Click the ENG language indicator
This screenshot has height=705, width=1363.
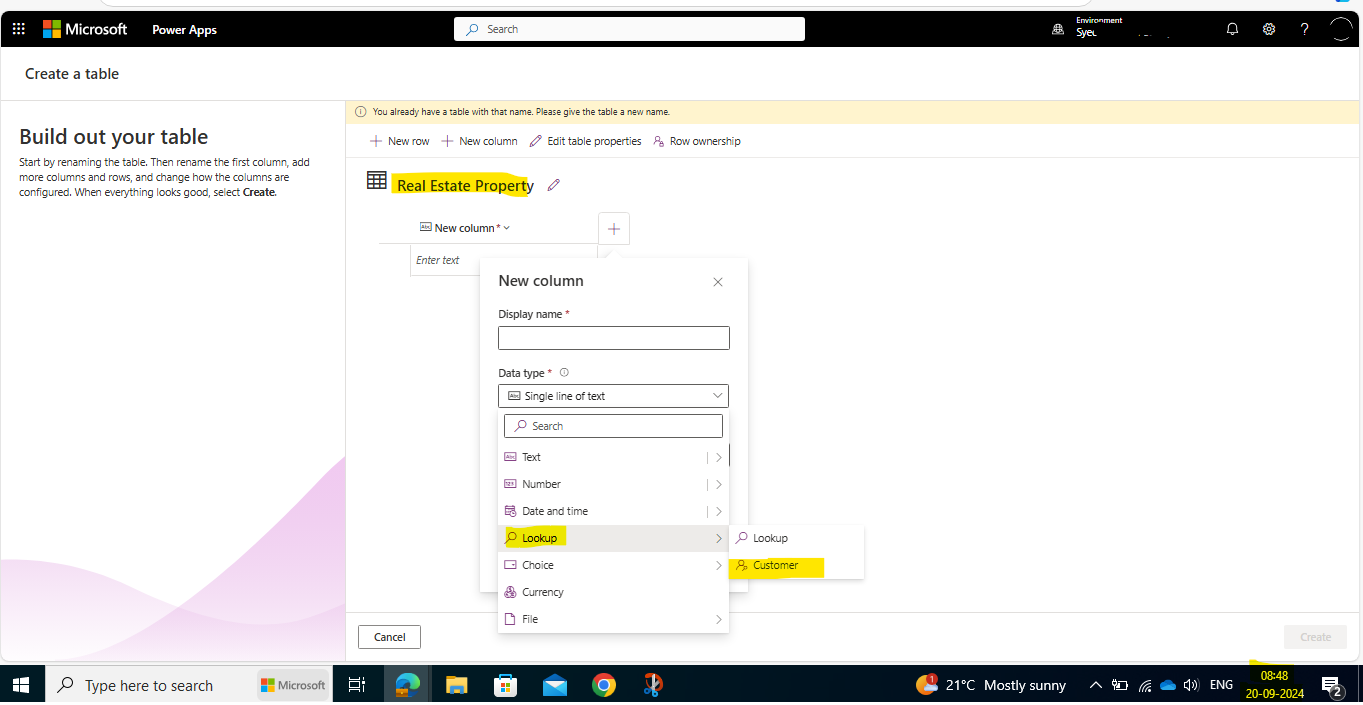click(x=1221, y=685)
